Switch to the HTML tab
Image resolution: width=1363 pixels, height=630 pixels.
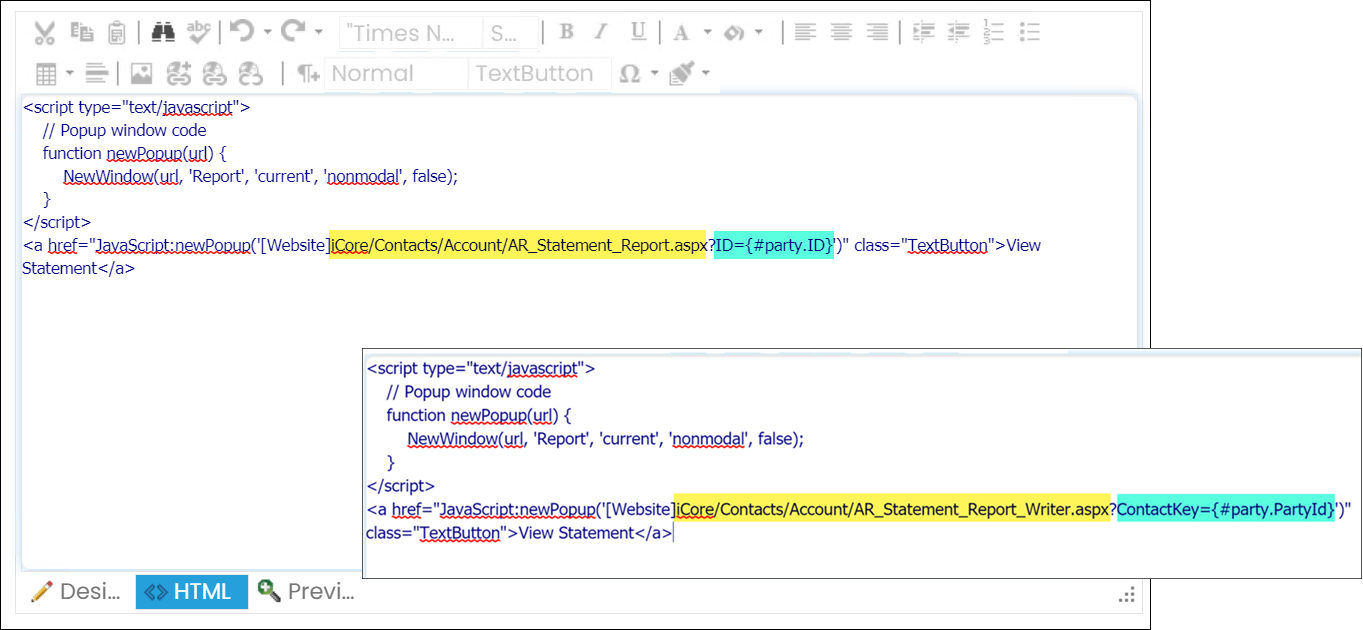192,591
